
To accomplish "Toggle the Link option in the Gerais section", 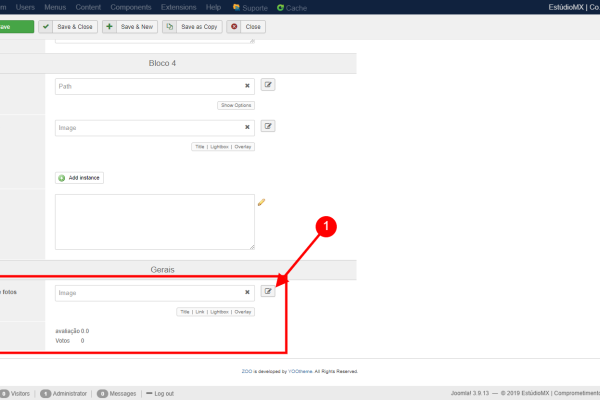I will point(200,312).
